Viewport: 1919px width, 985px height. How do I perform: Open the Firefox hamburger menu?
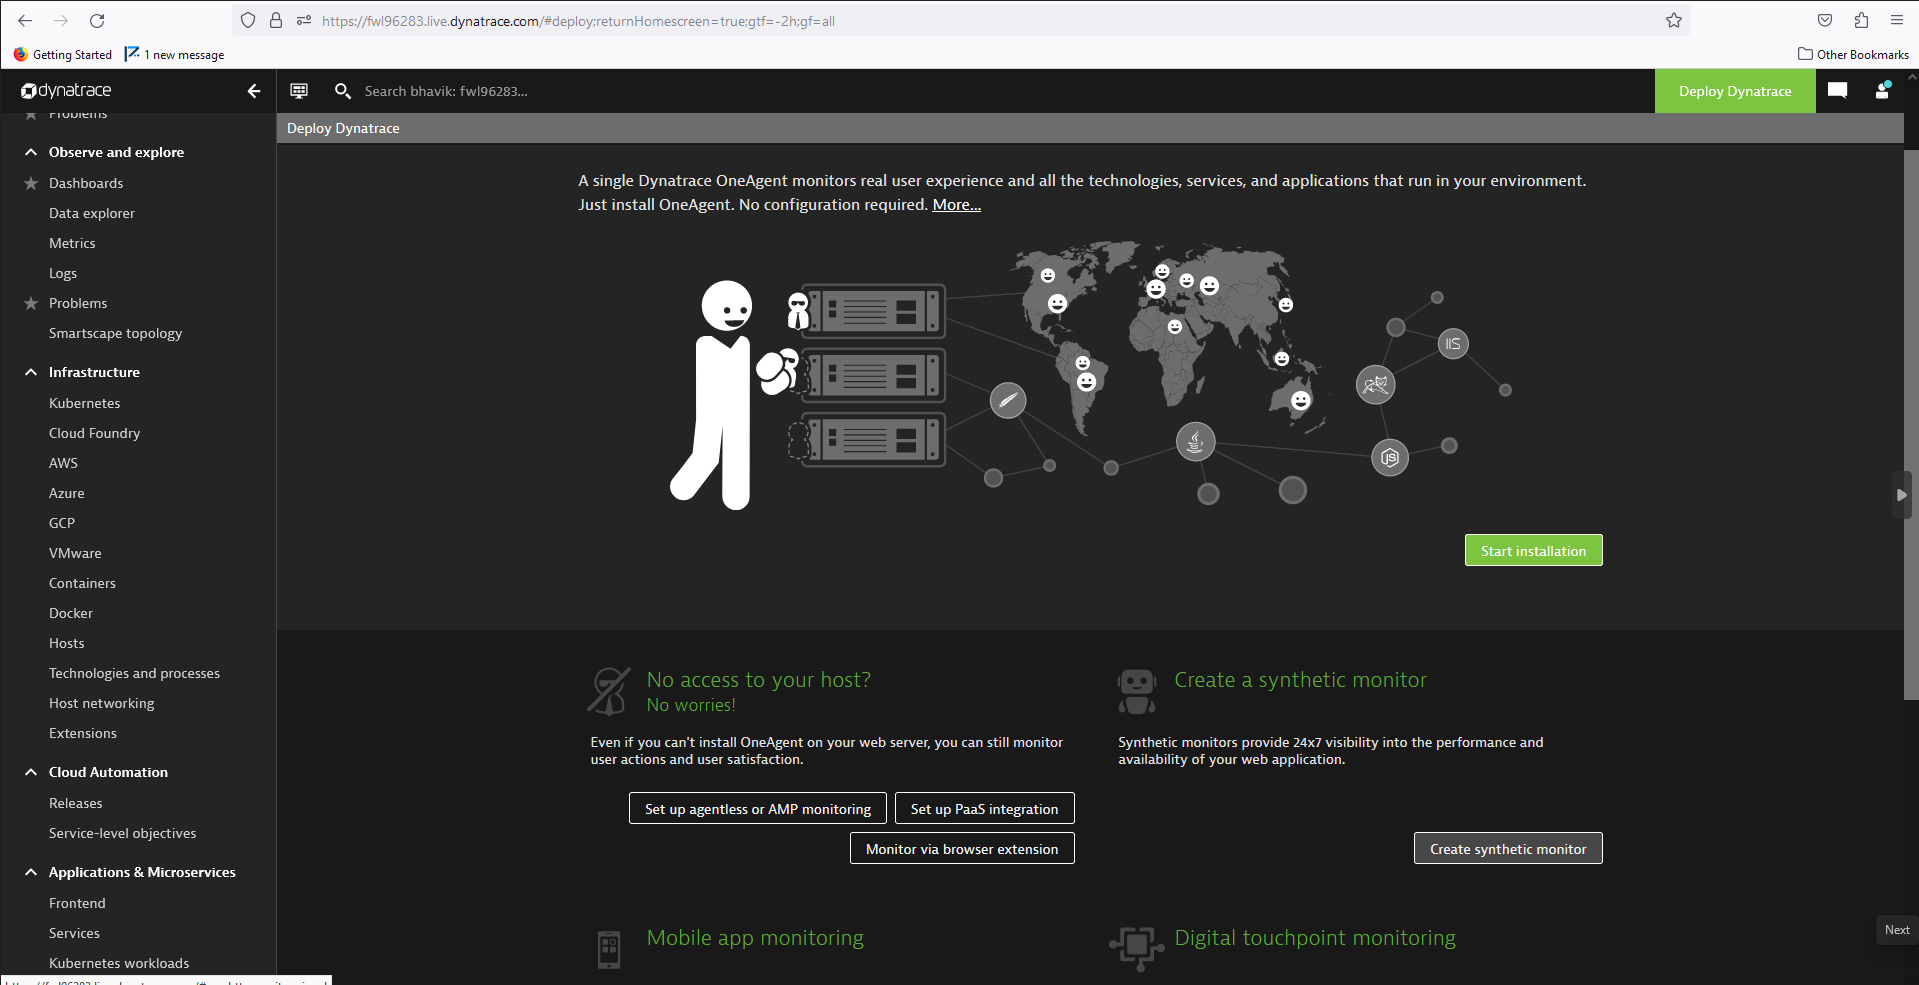1896,20
